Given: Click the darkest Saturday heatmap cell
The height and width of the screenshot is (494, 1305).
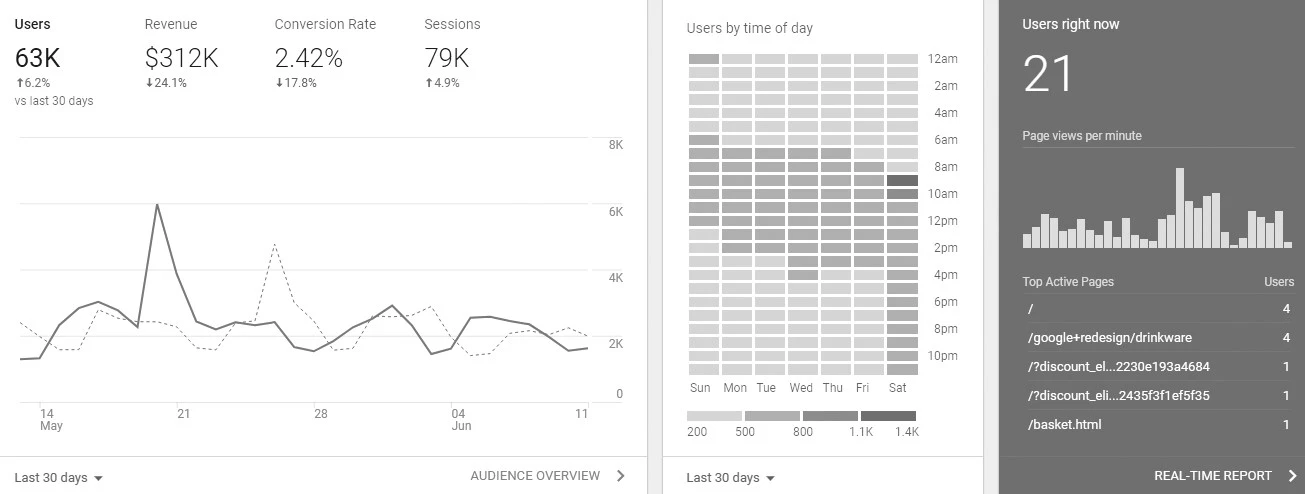Looking at the screenshot, I should click(902, 181).
